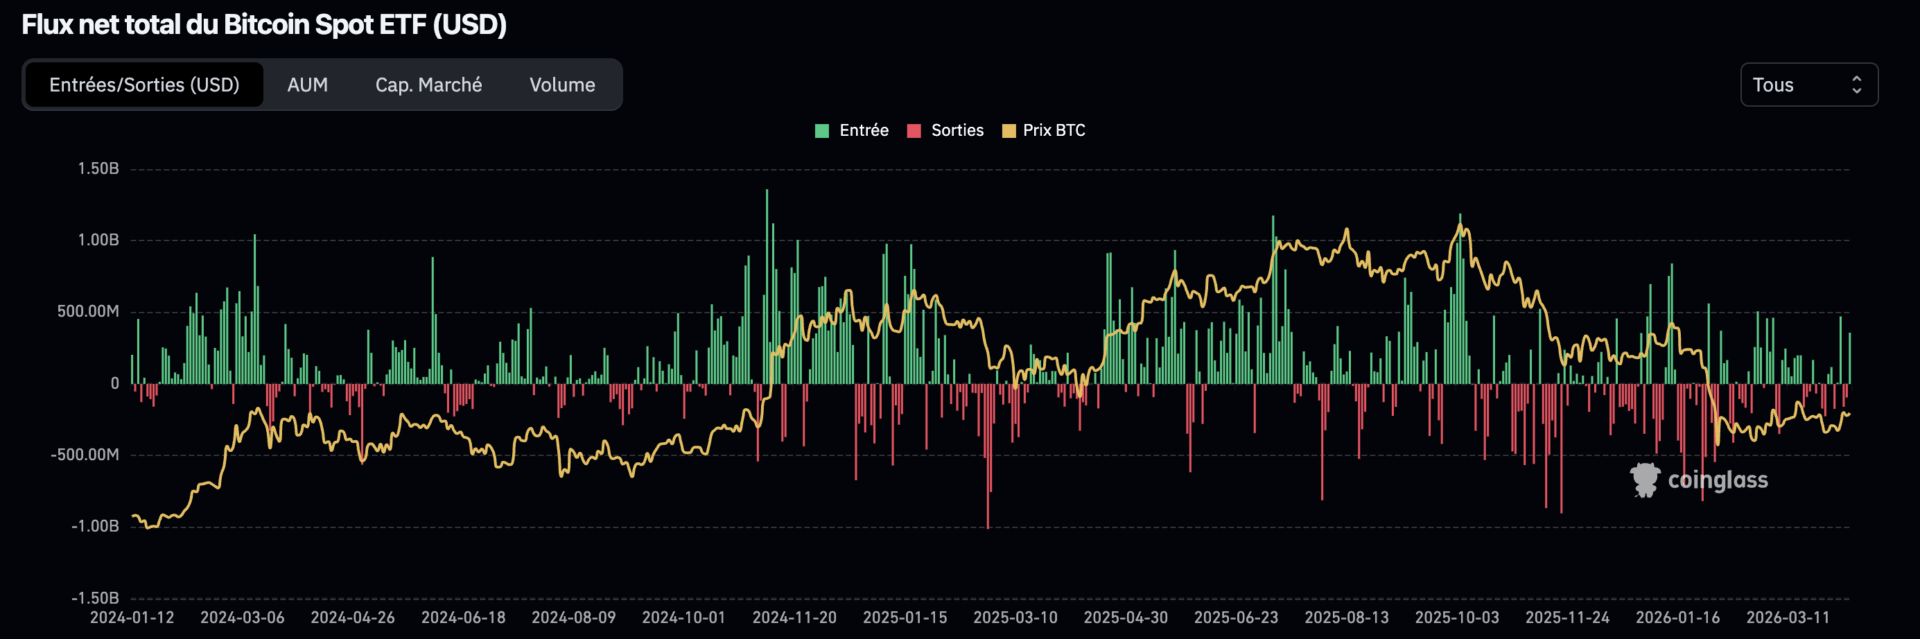Viewport: 1920px width, 639px height.
Task: Show the Volume tab
Action: (562, 85)
